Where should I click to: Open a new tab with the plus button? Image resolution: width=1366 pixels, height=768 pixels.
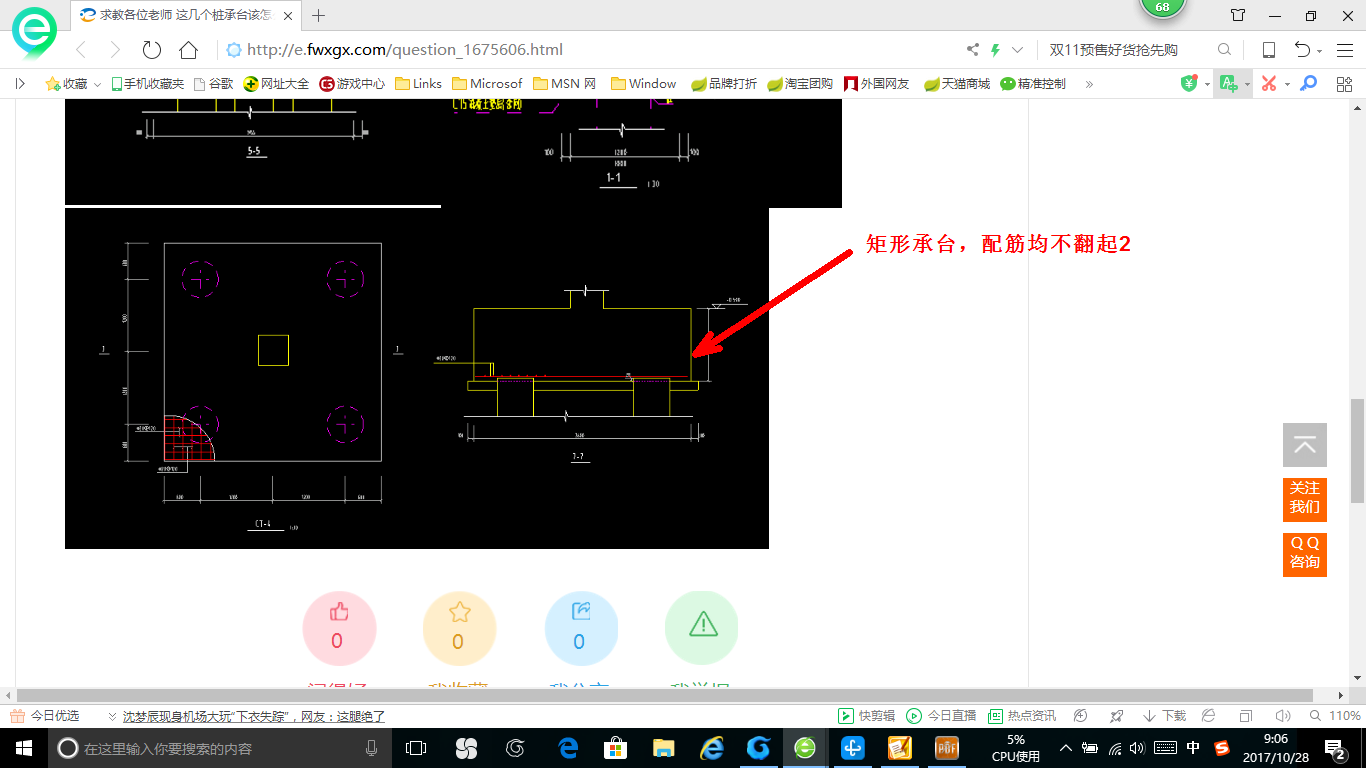[319, 15]
